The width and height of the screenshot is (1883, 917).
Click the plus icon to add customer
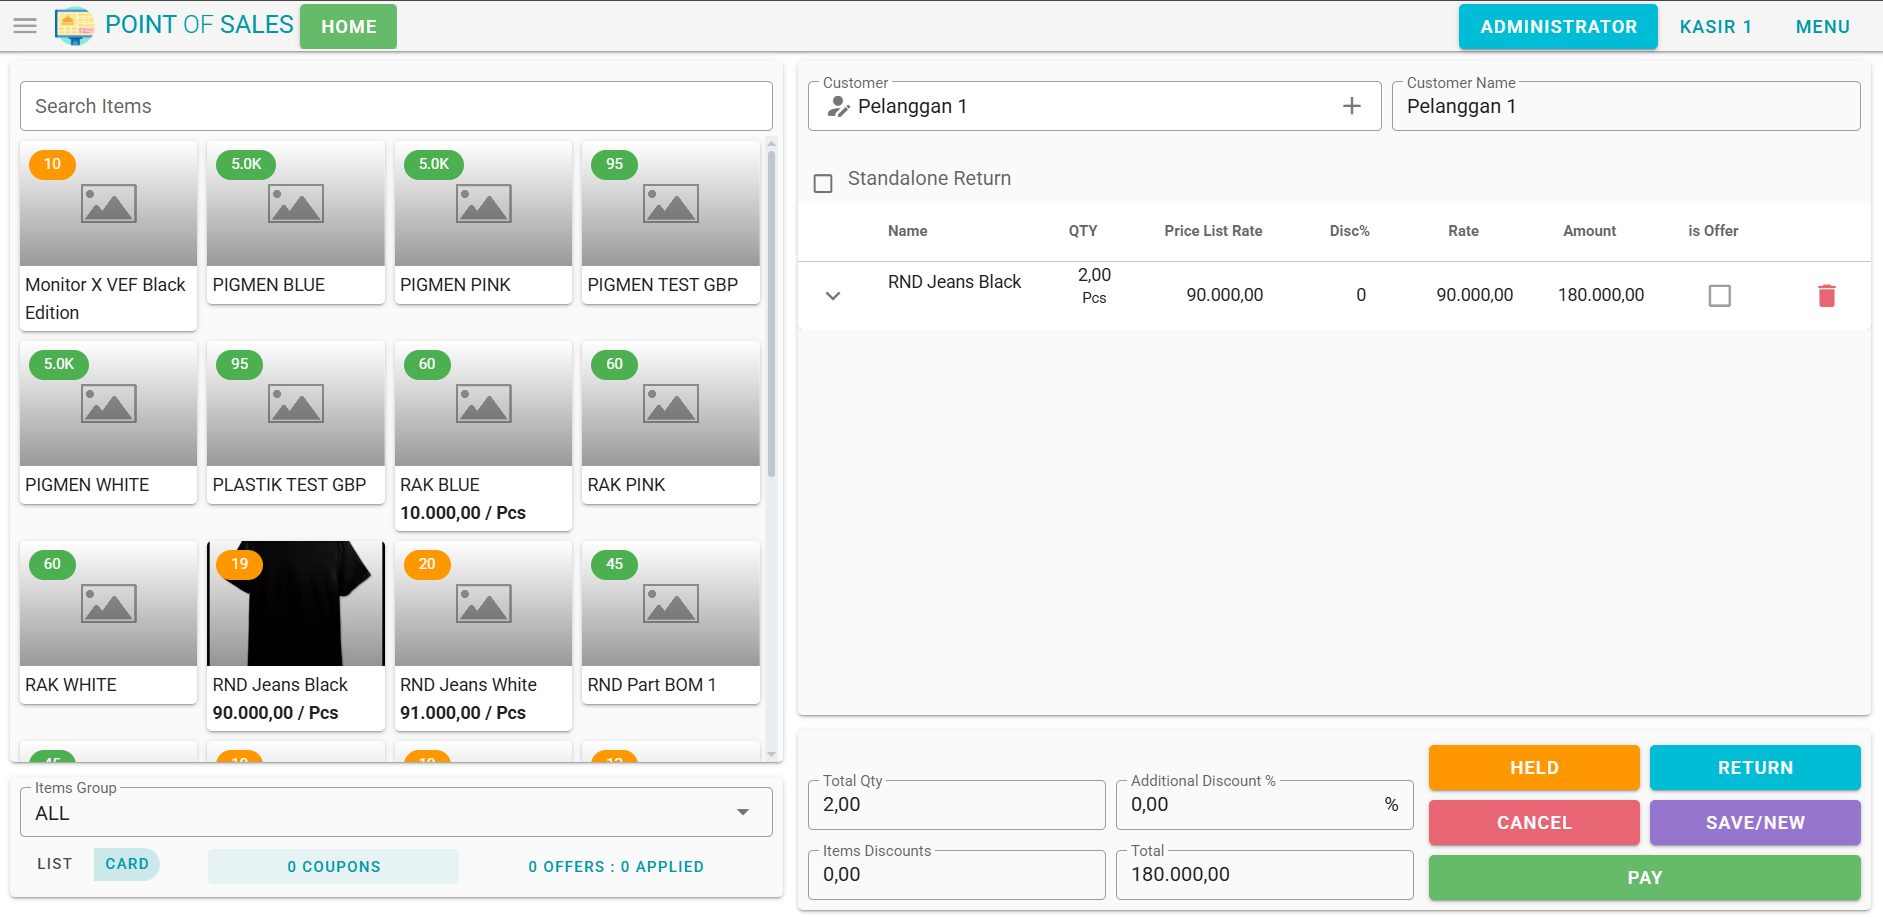[1351, 106]
